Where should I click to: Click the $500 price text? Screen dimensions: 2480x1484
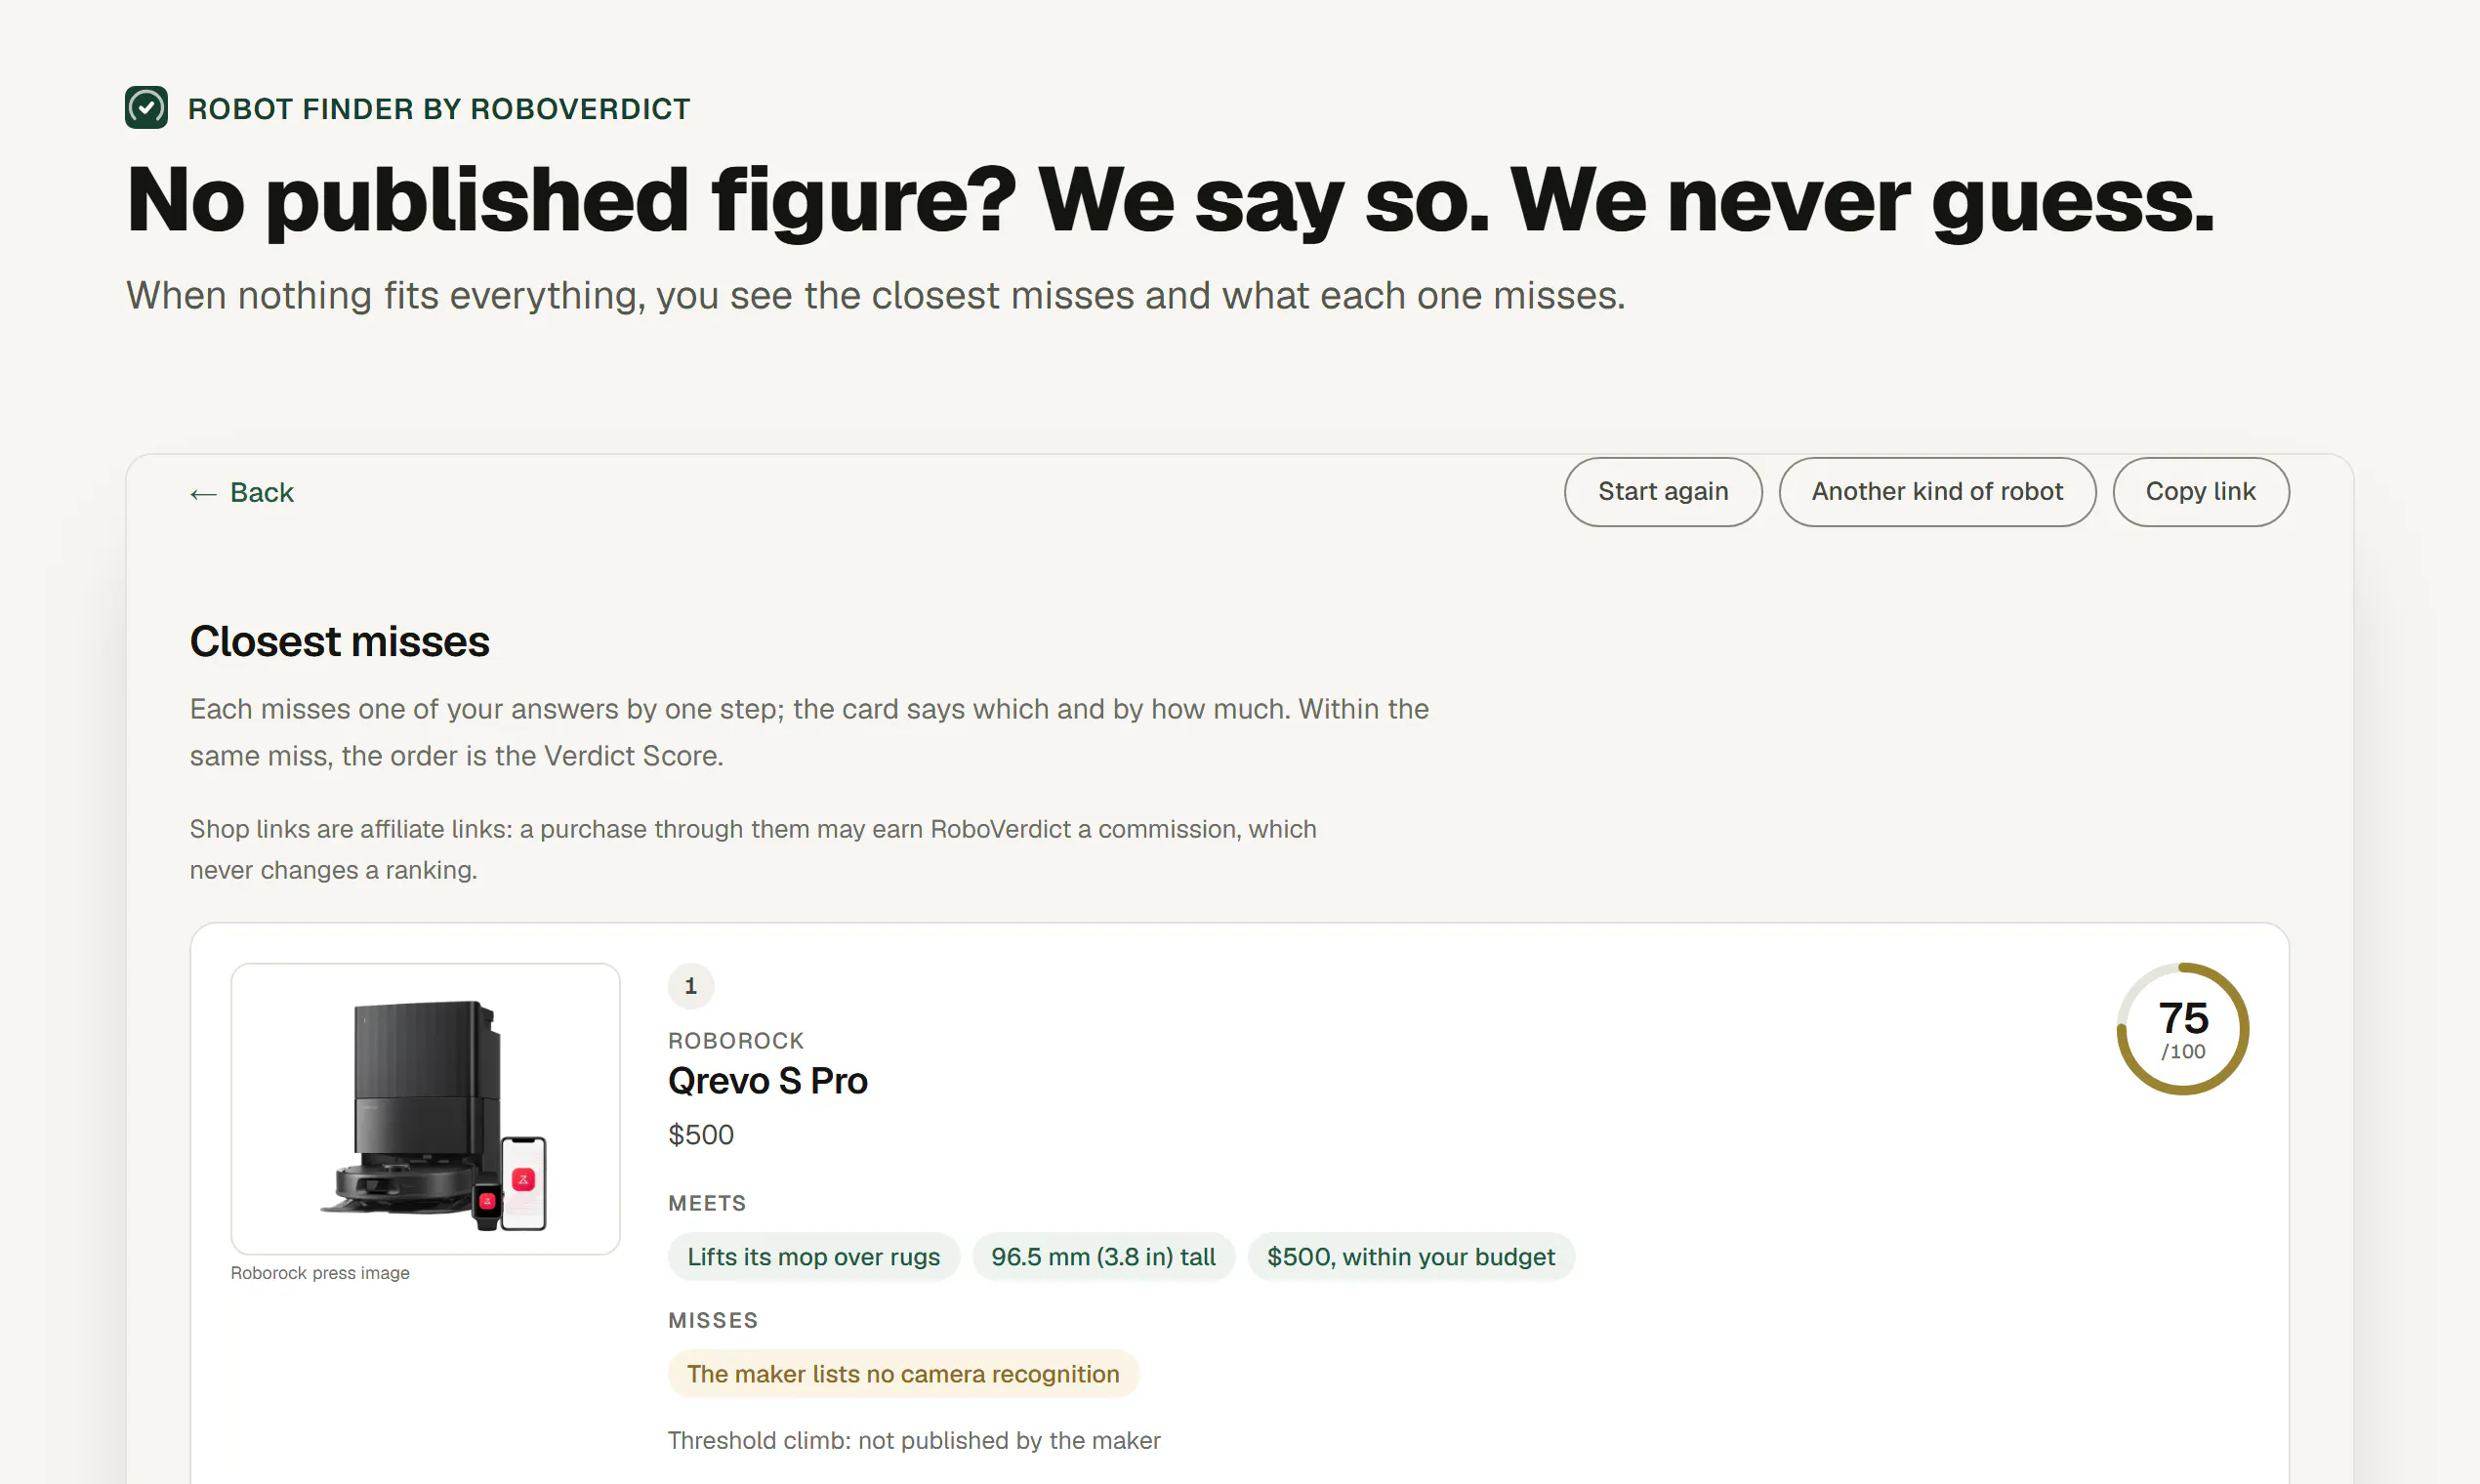(x=701, y=1135)
